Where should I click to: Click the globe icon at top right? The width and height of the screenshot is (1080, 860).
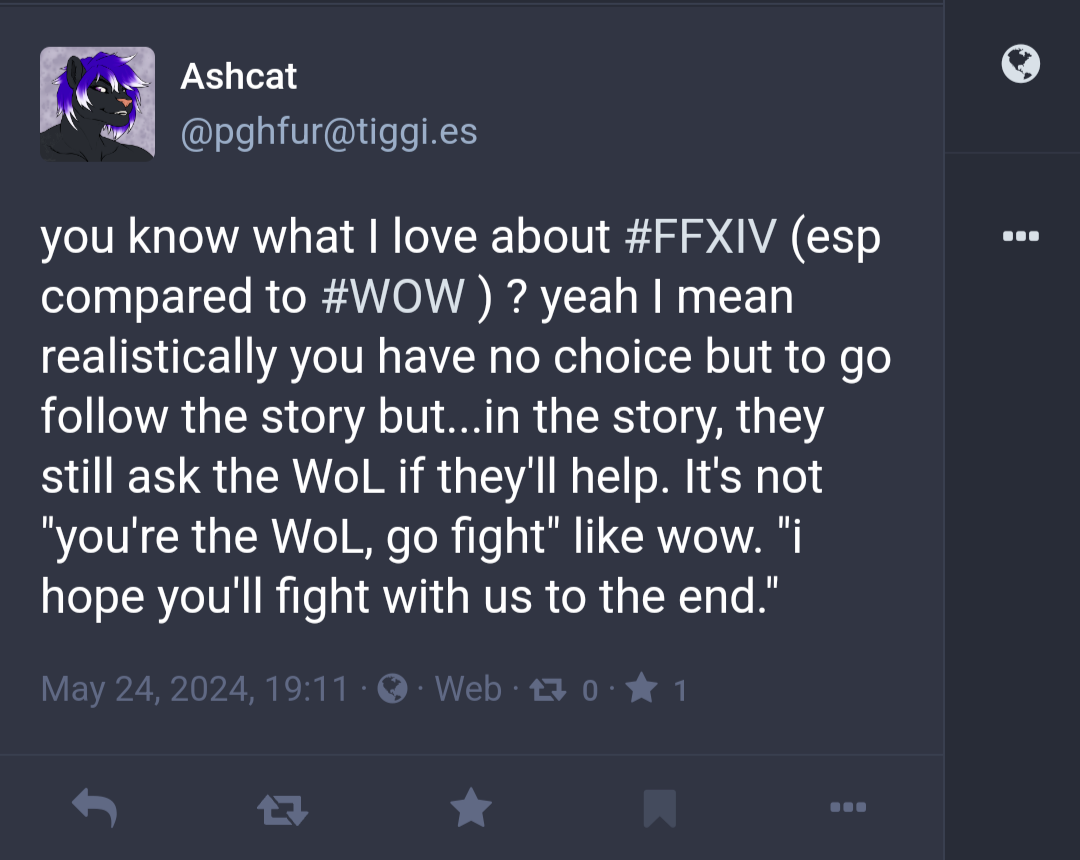click(x=1021, y=64)
